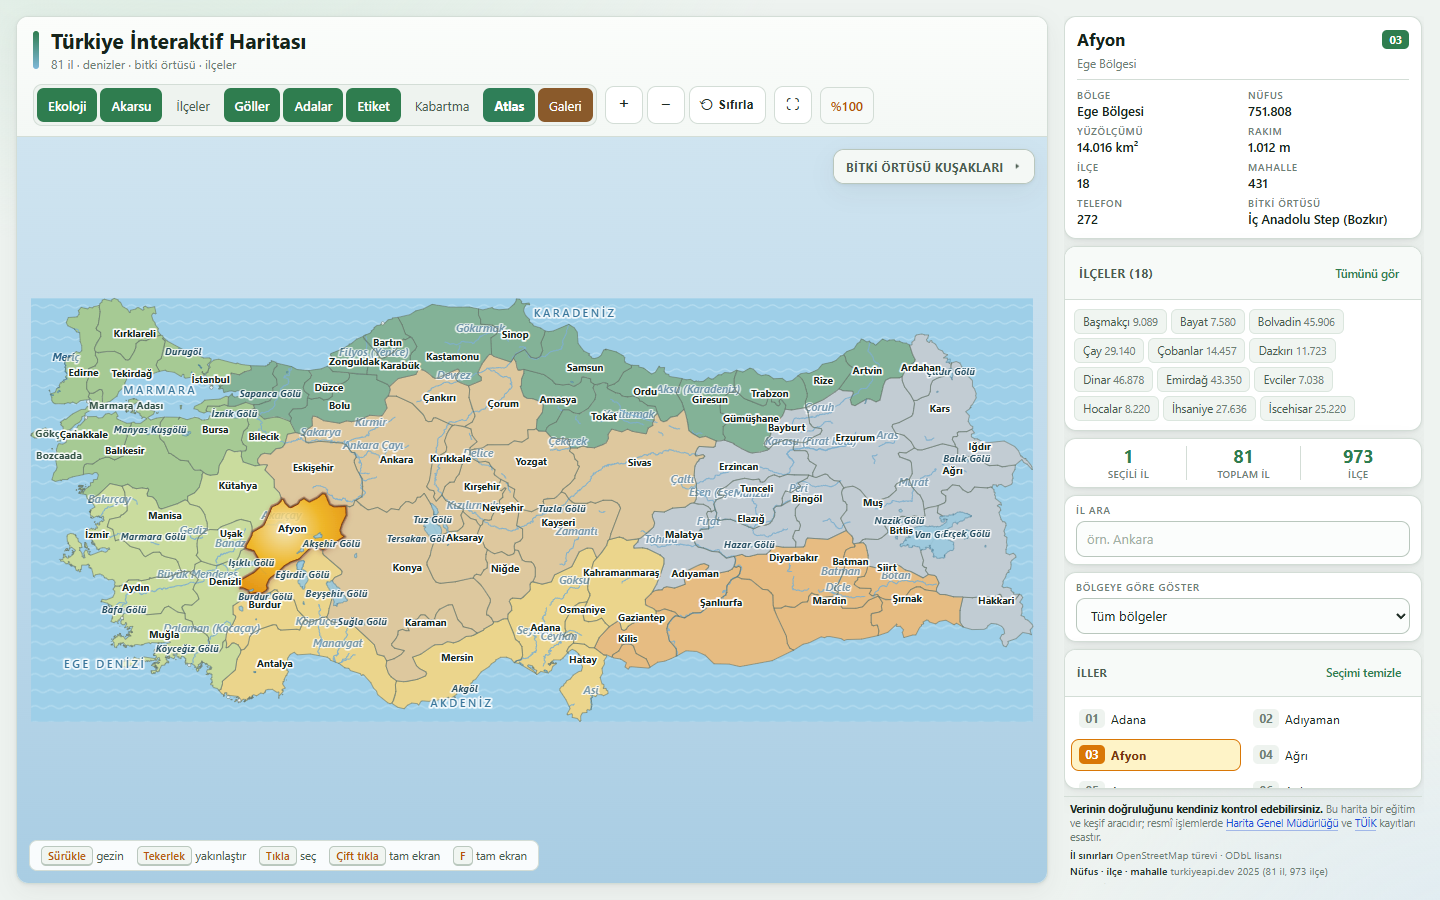Open the Tüm bölgeler region dropdown
Screen dimensions: 1440x900
pos(1243,616)
